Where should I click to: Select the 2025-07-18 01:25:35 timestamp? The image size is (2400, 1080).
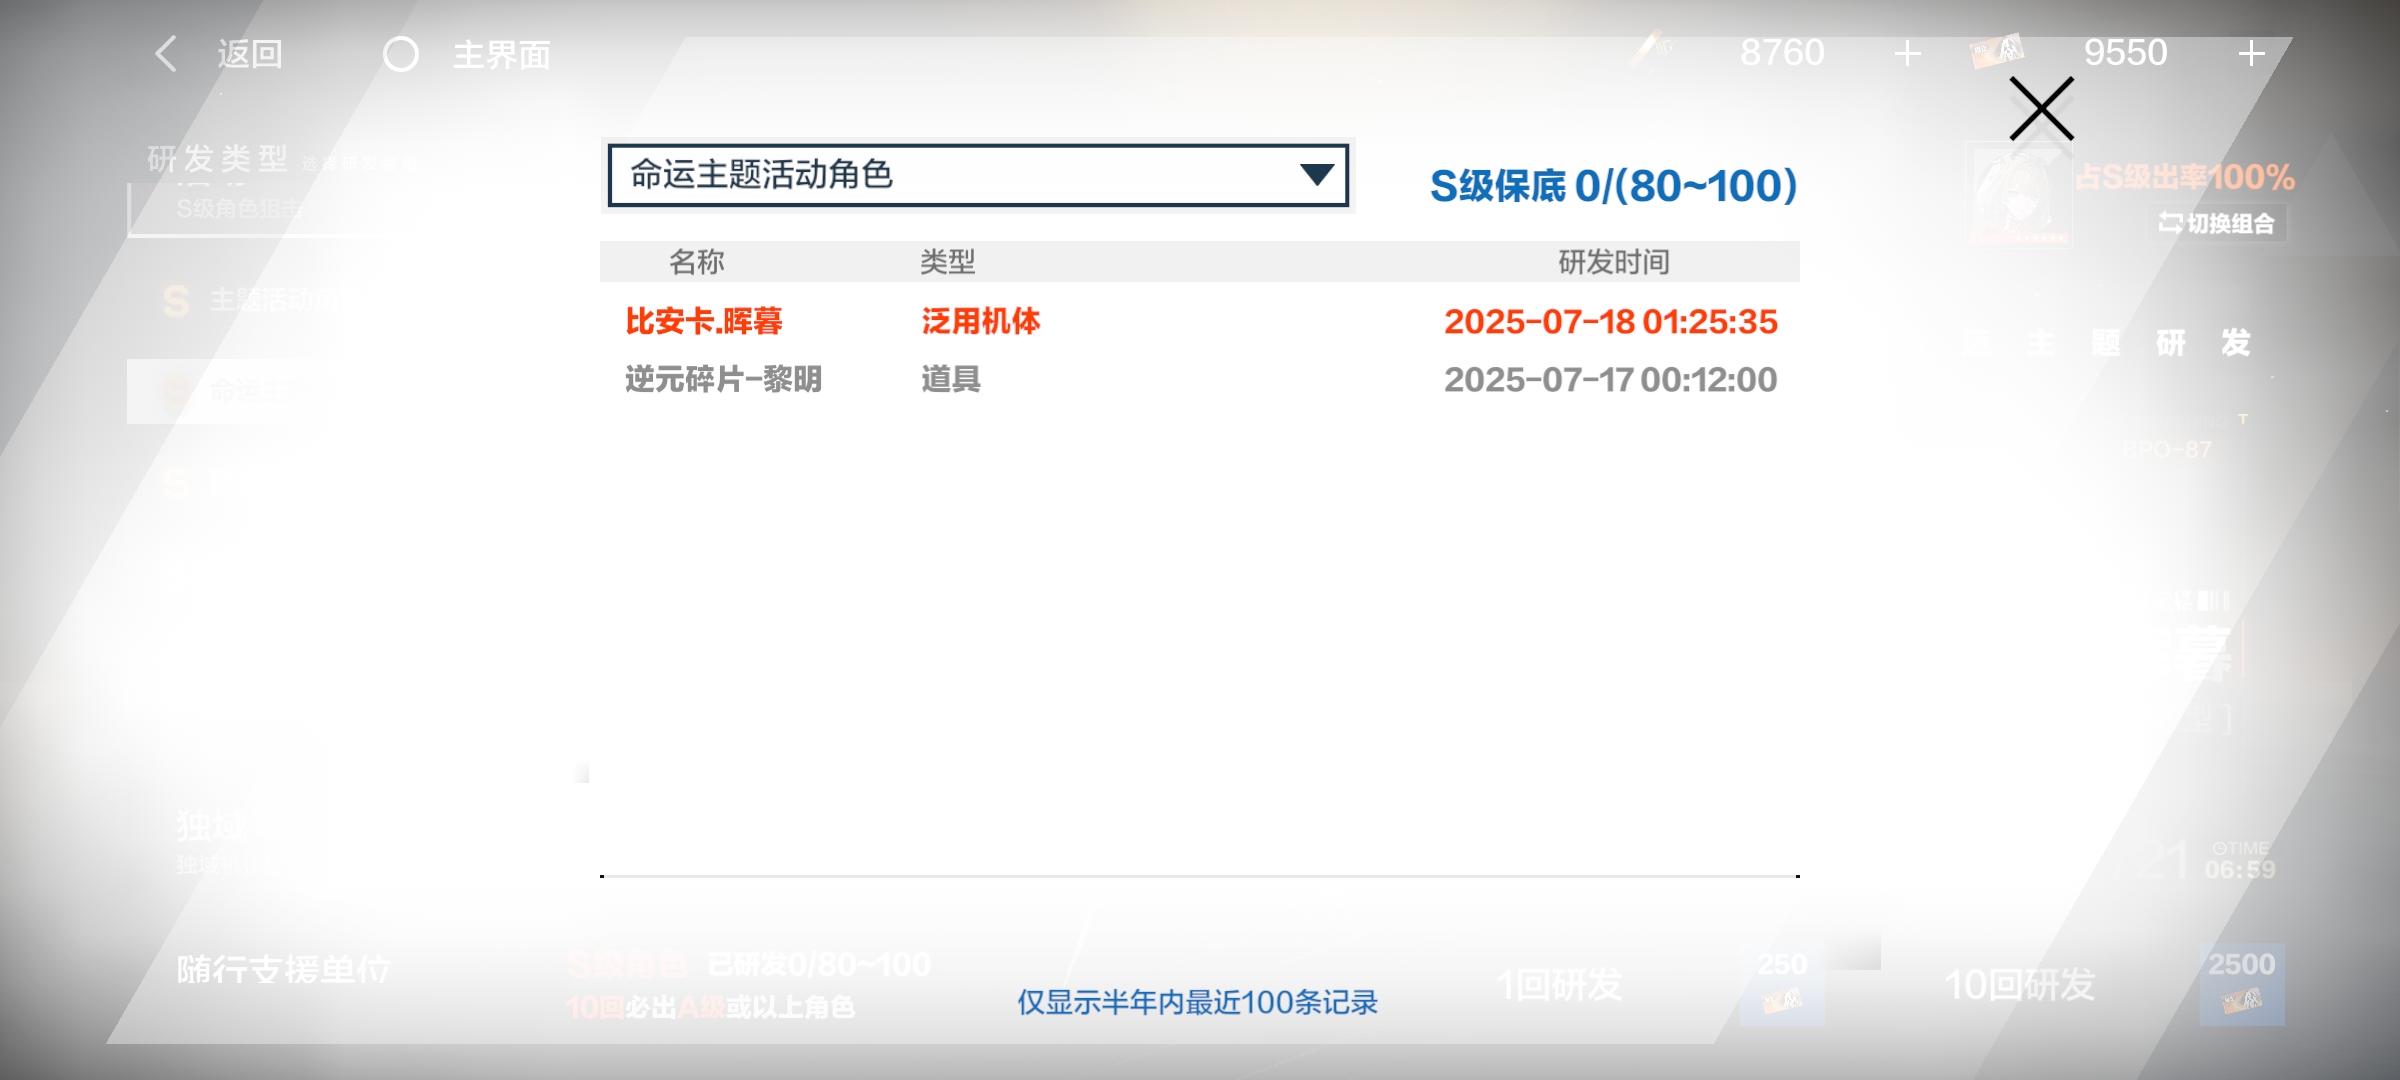click(x=1610, y=322)
